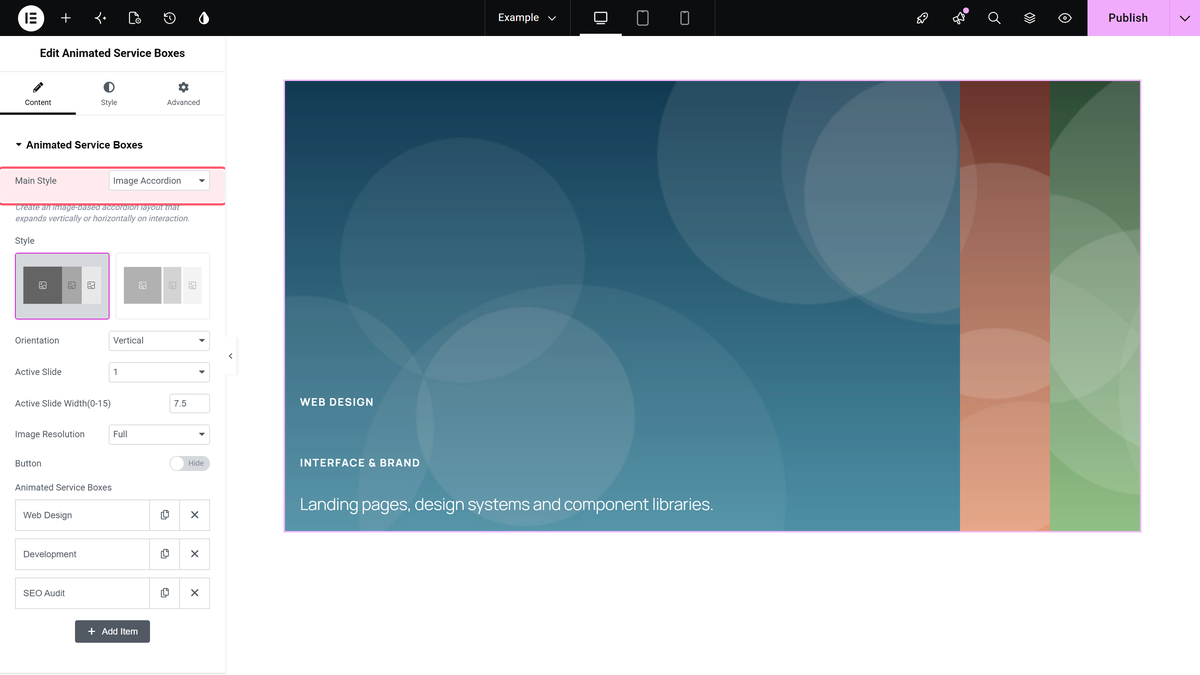Viewport: 1200px width, 675px height.
Task: Open document page settings icon
Action: [135, 18]
